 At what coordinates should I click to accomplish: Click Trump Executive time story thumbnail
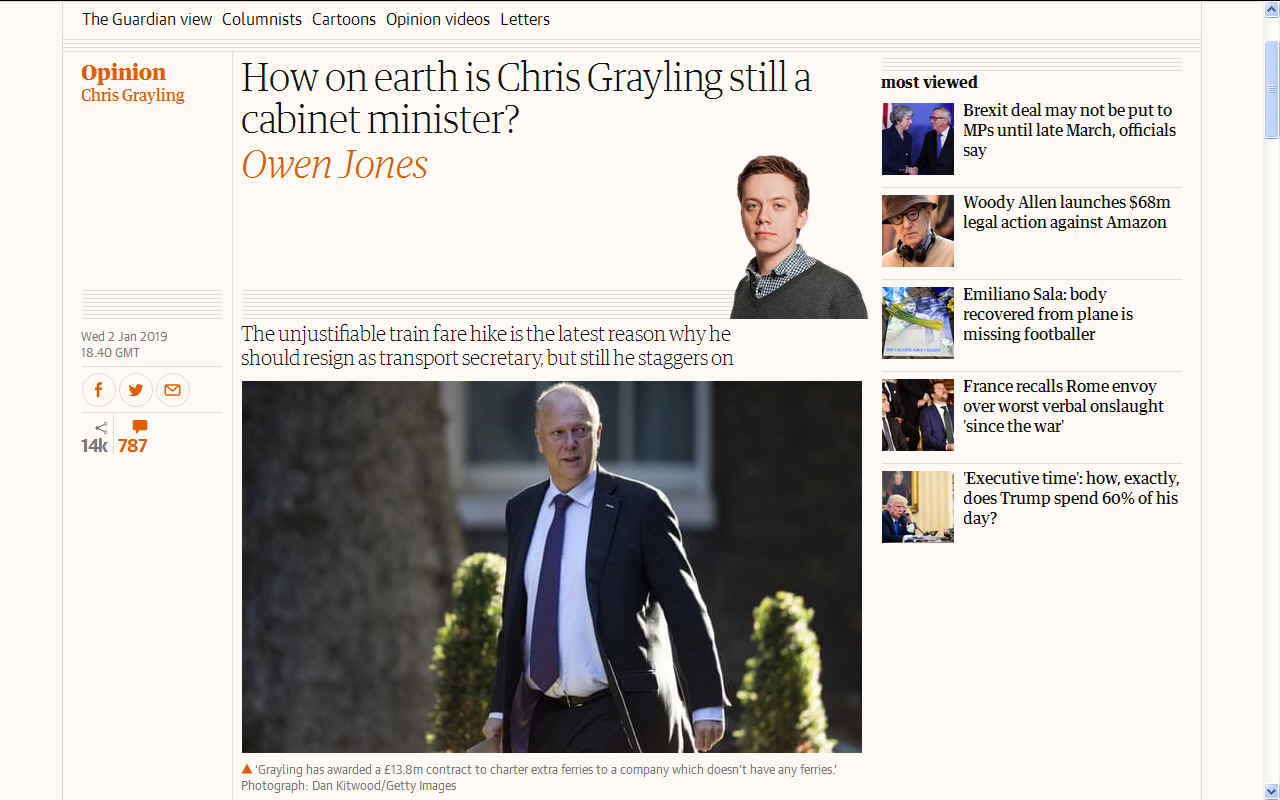918,506
